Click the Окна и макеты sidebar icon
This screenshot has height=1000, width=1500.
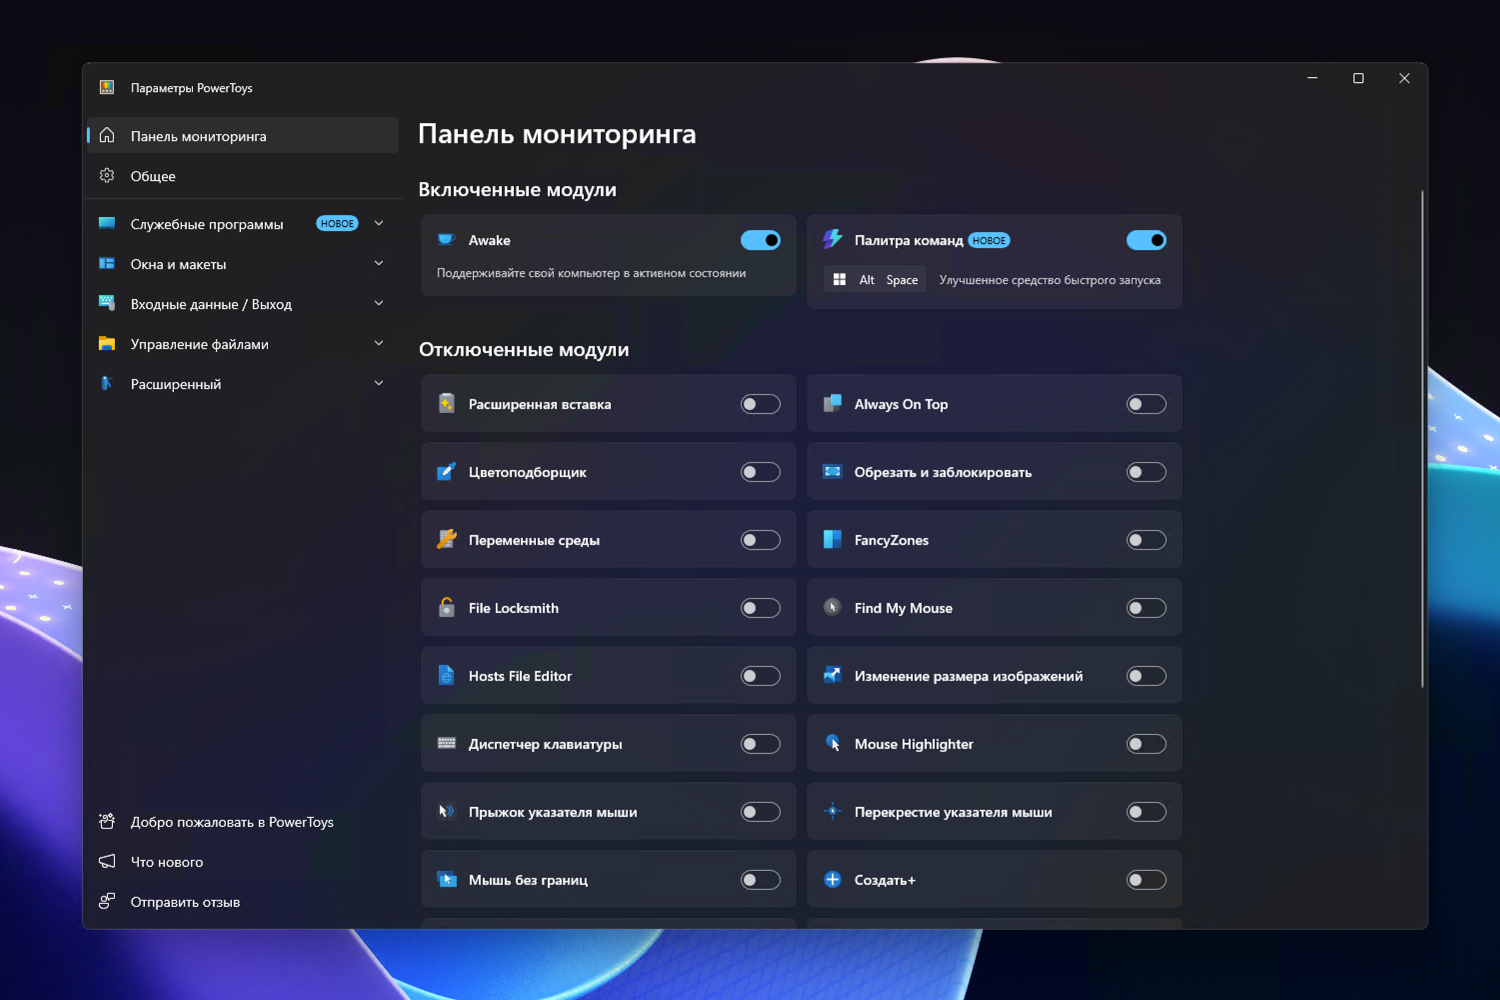coord(107,264)
